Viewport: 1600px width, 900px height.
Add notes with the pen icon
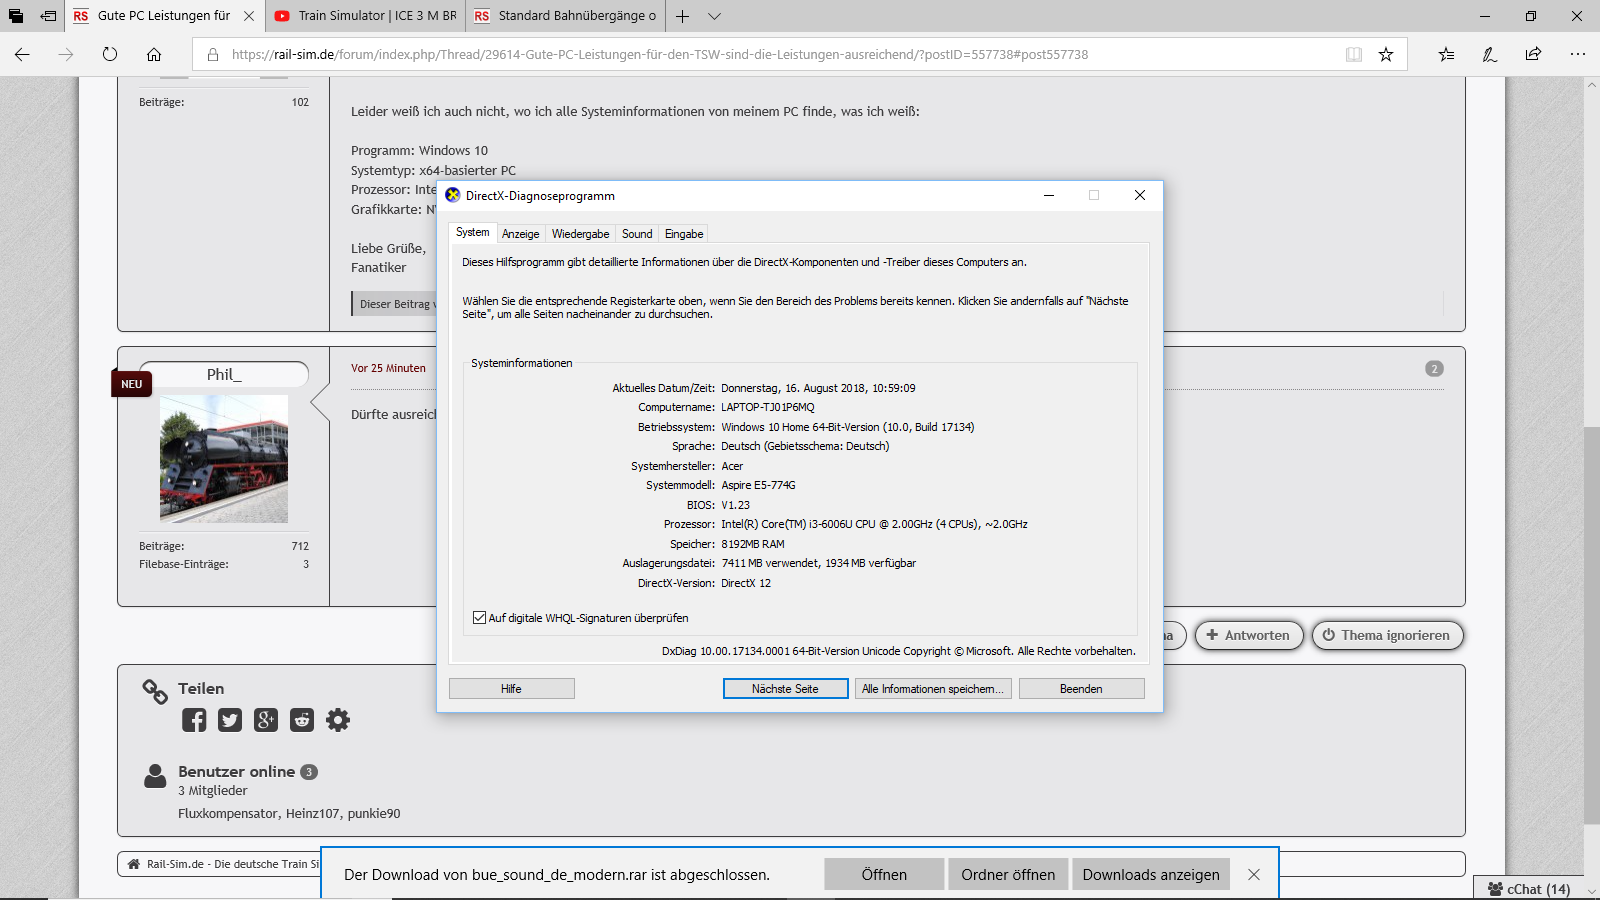(1490, 54)
